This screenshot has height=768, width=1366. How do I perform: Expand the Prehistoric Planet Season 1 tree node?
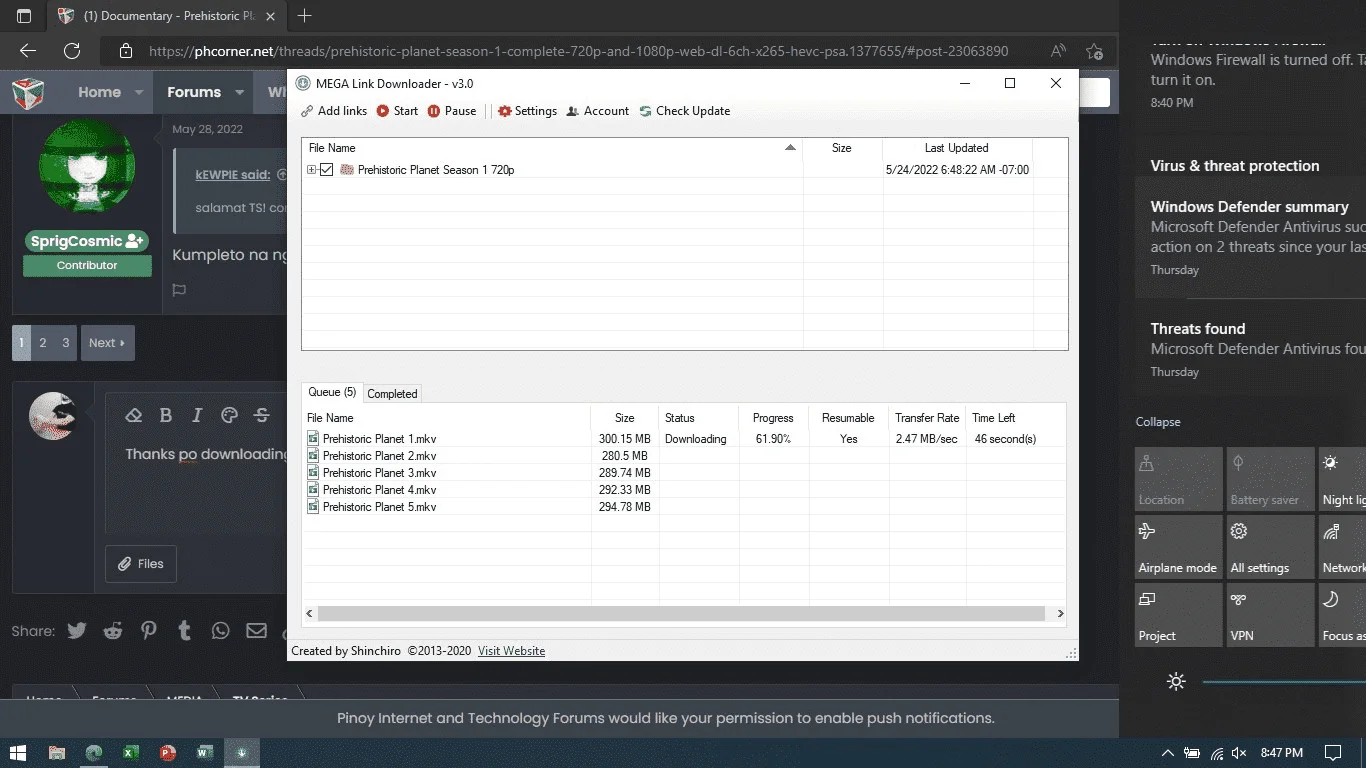click(312, 170)
